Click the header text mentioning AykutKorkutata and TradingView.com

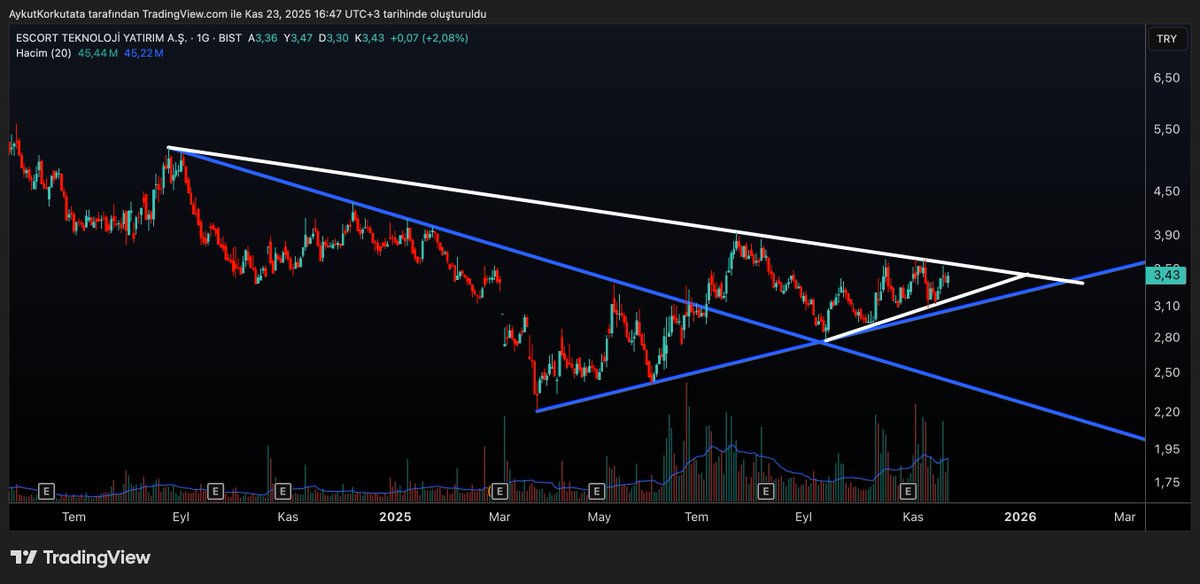click(x=247, y=14)
